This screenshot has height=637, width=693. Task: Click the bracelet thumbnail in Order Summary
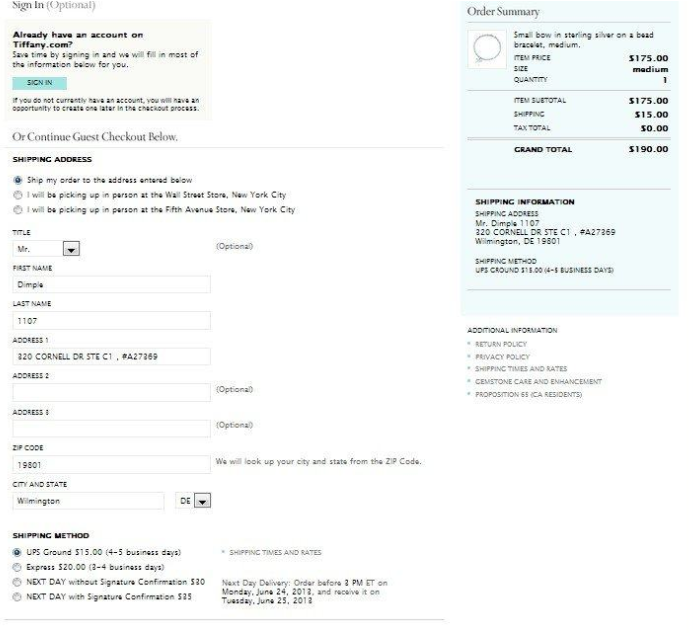point(487,49)
